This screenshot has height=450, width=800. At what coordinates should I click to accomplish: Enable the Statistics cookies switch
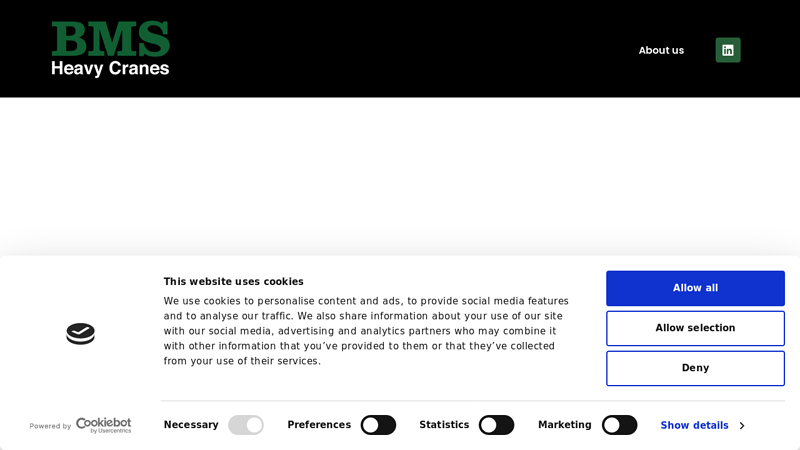click(496, 425)
